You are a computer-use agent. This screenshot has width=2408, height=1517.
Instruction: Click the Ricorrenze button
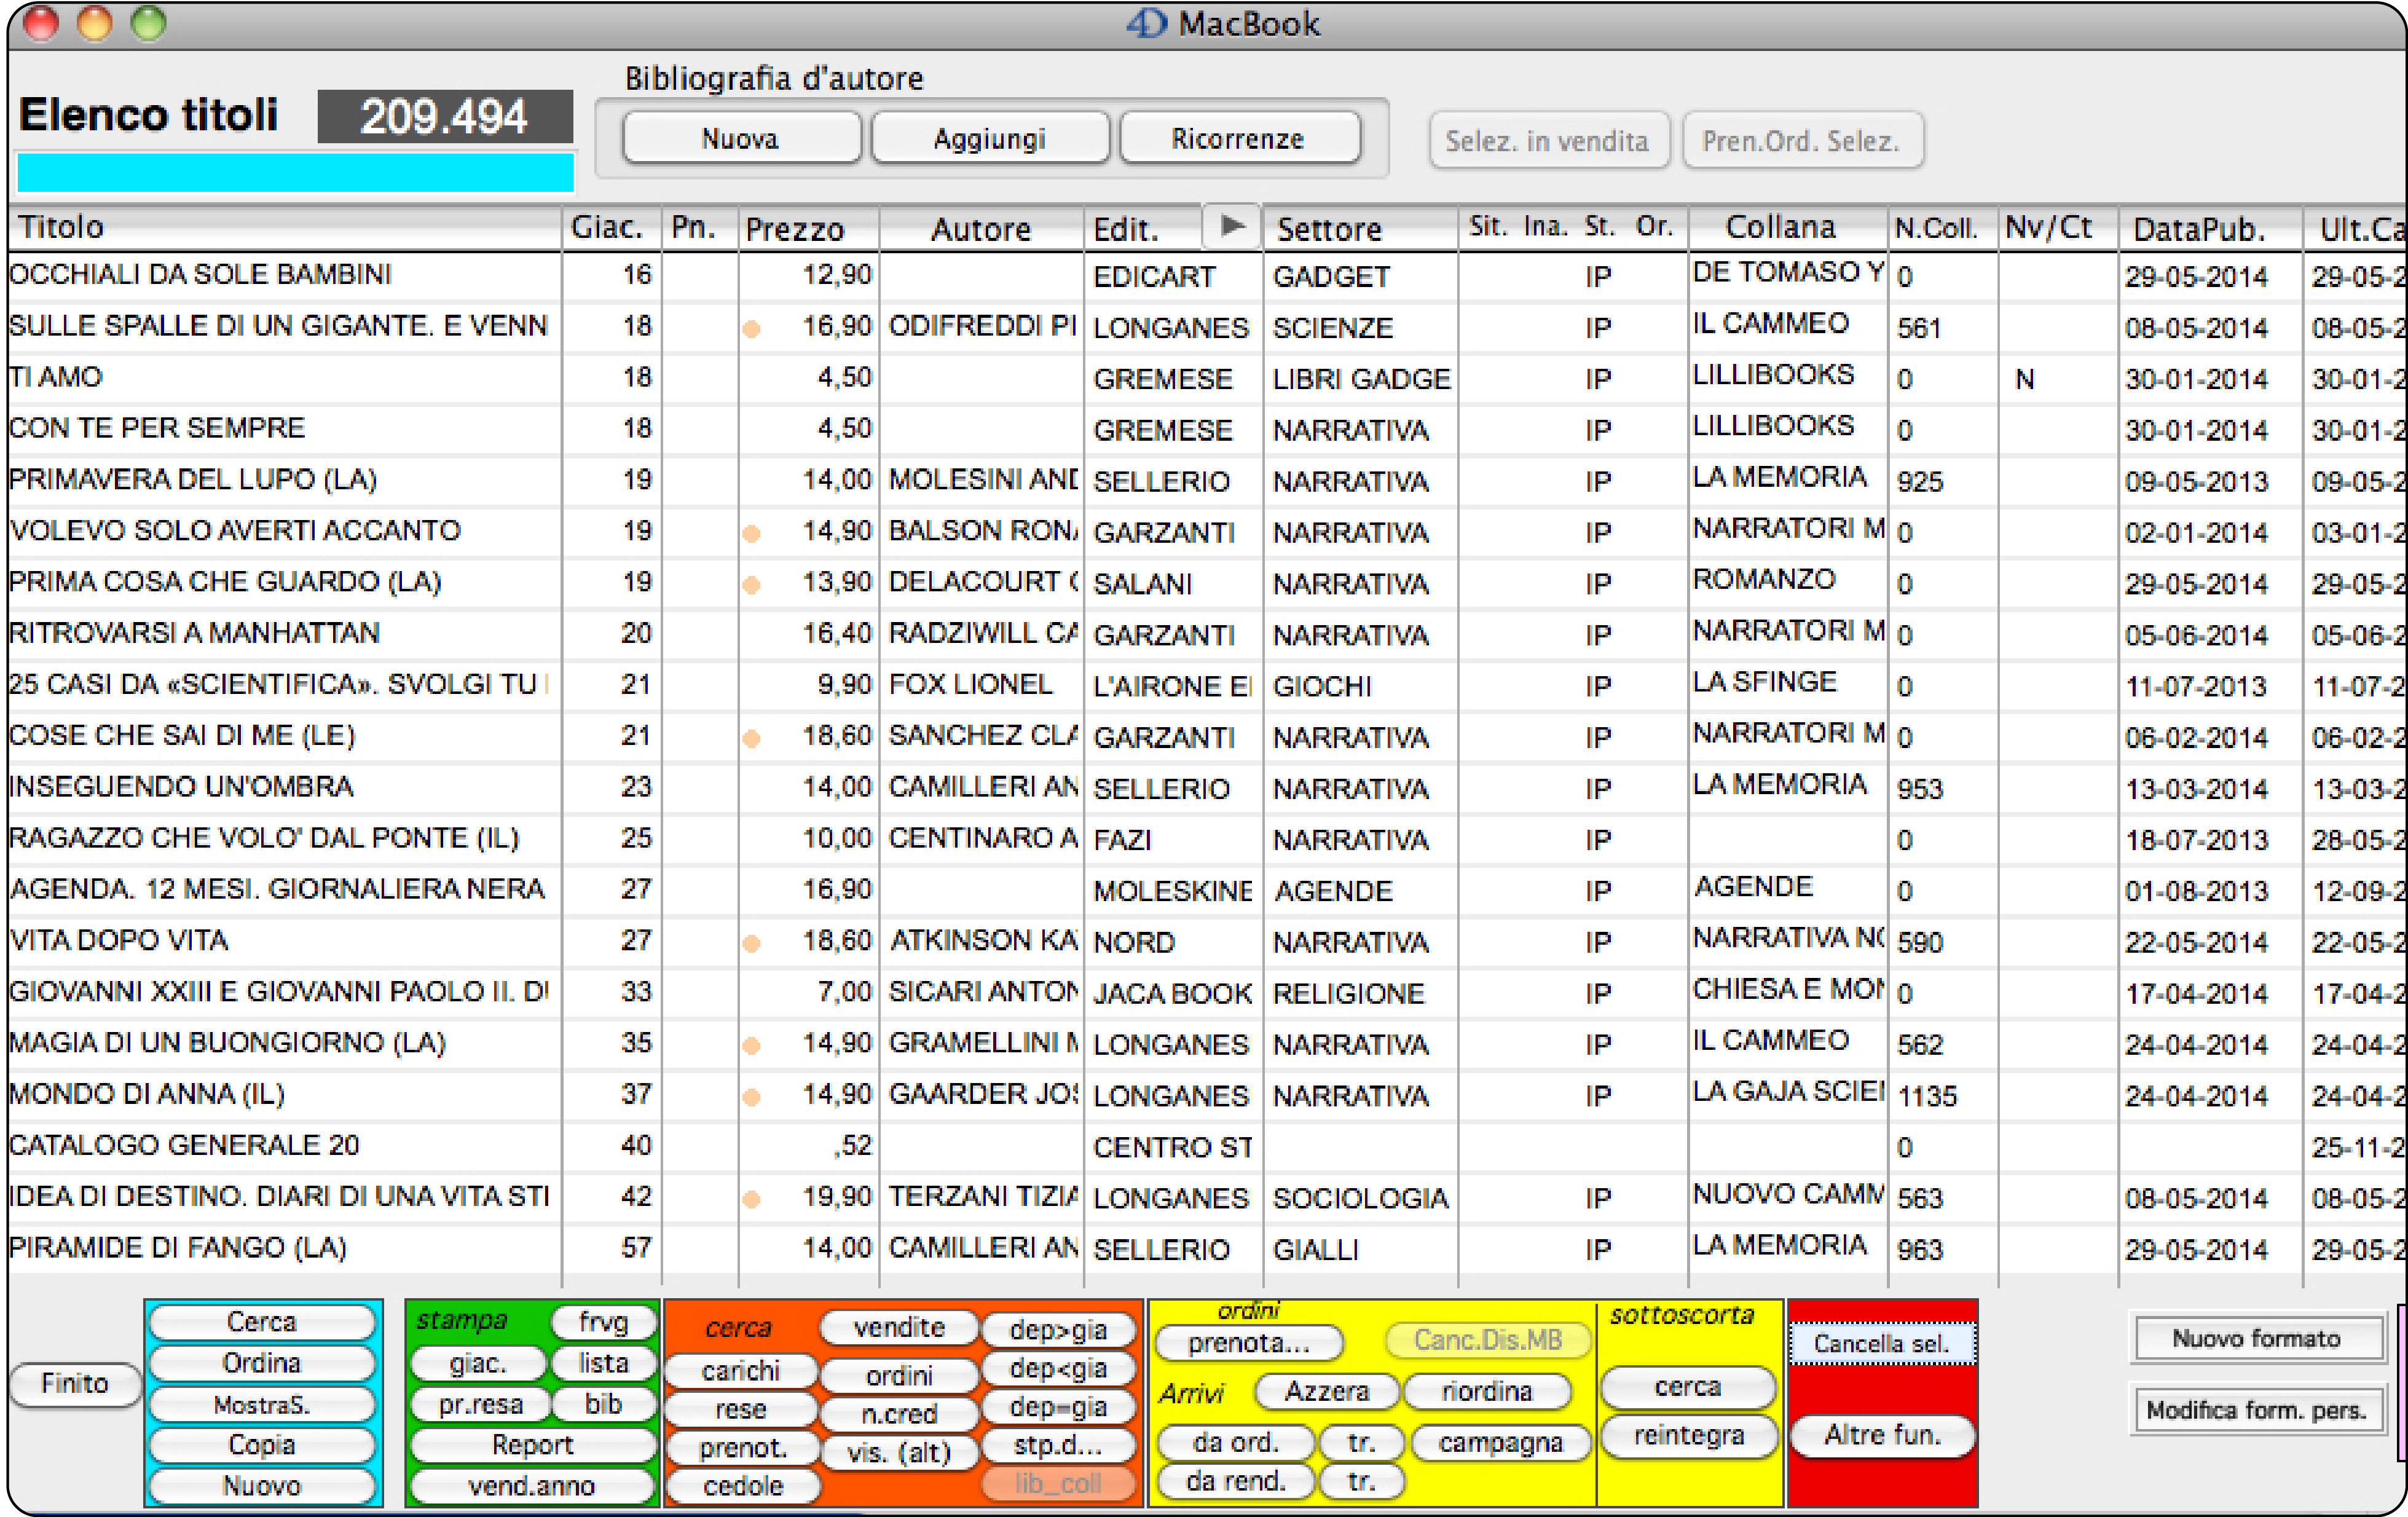(x=1238, y=139)
